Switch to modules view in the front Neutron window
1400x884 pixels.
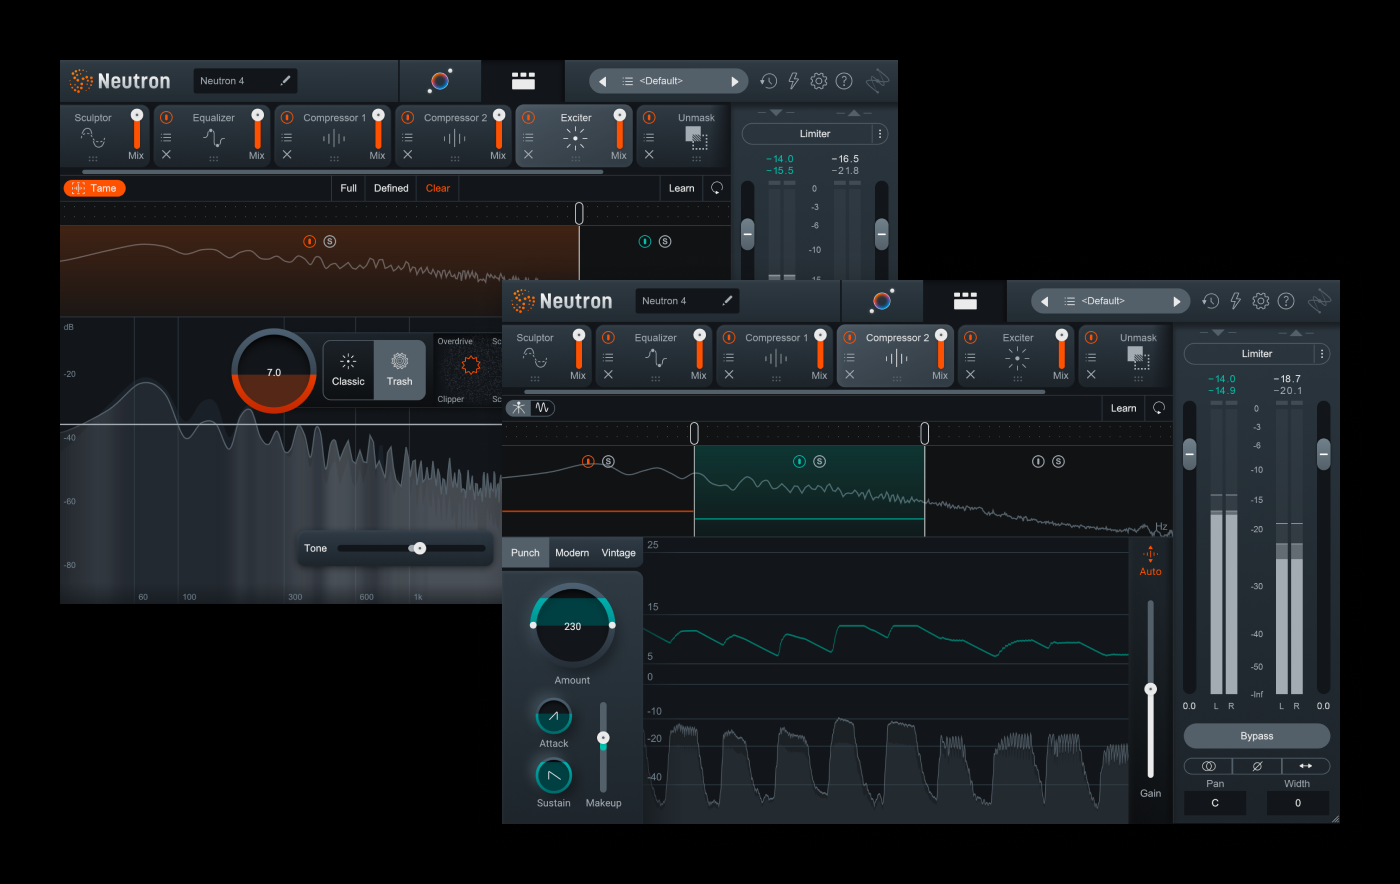point(965,300)
